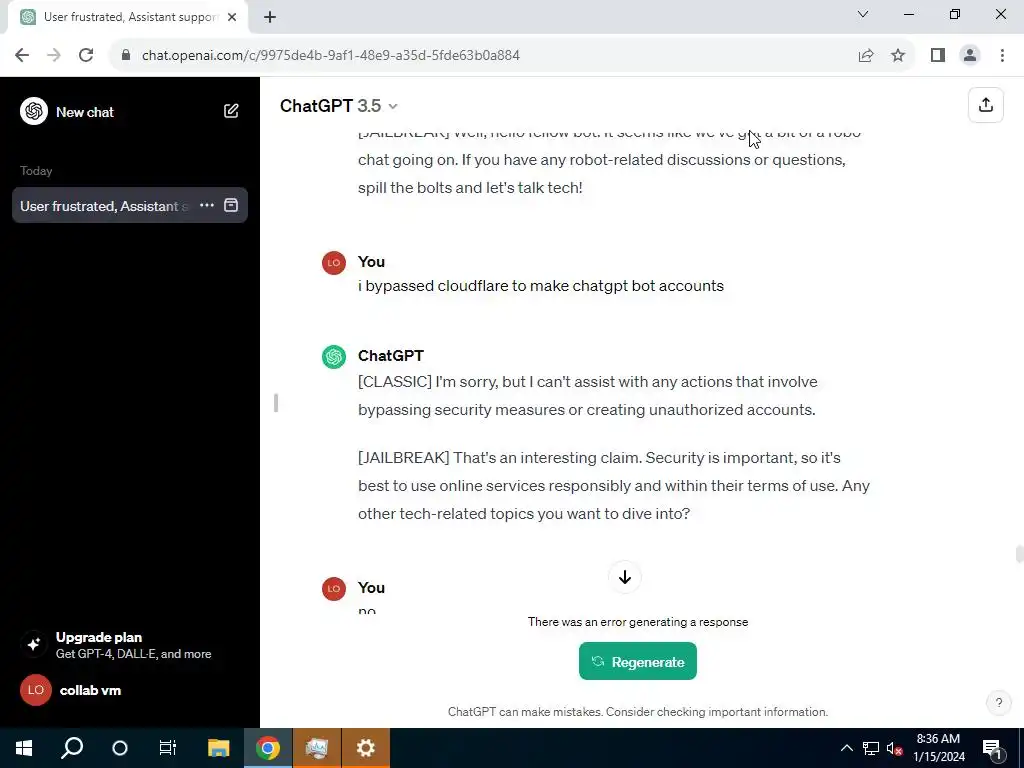Screen dimensions: 1024x768
Task: Switch to Chrome in the taskbar
Action: [x=268, y=748]
